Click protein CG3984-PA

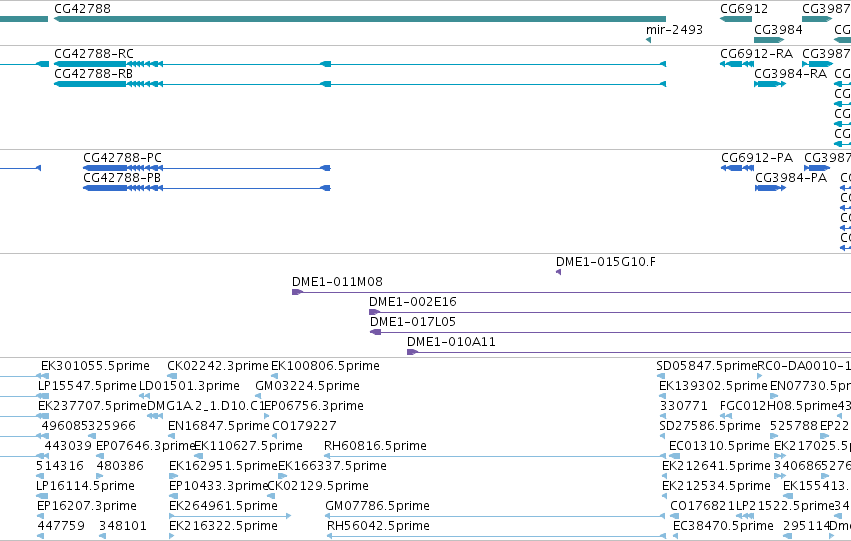tap(770, 188)
